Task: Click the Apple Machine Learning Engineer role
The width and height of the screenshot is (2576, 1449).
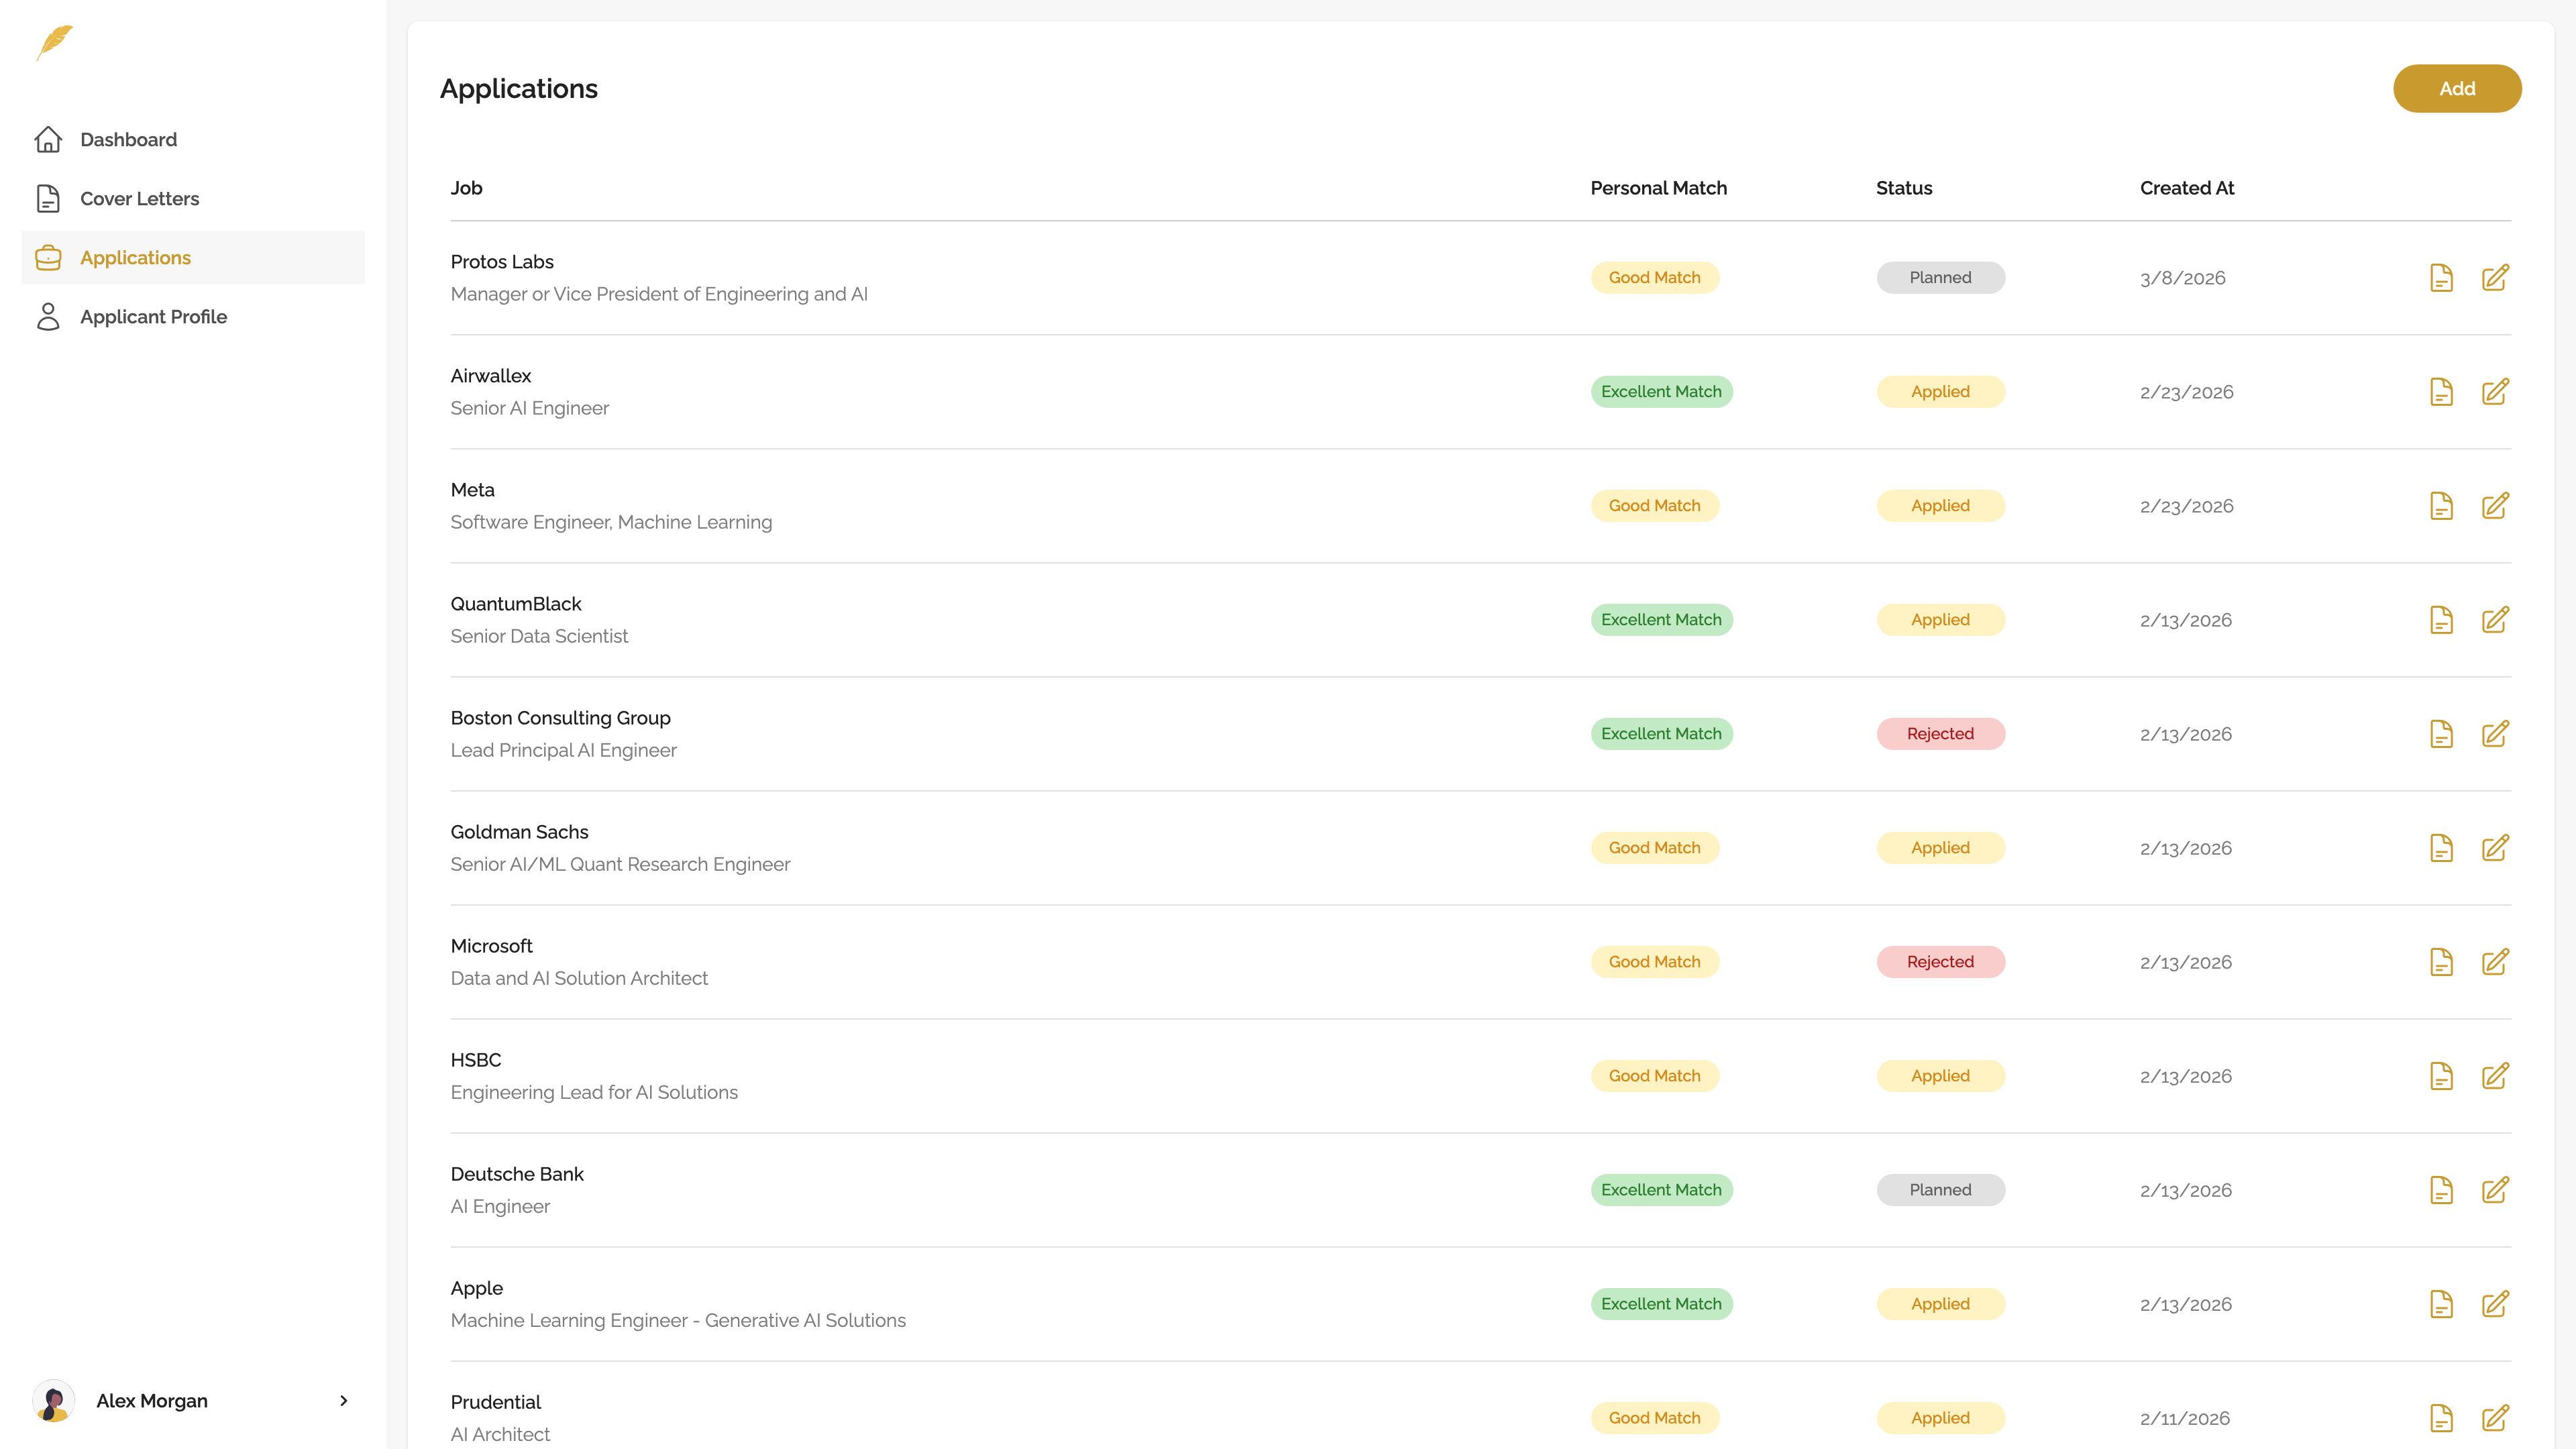Action: tap(678, 1320)
